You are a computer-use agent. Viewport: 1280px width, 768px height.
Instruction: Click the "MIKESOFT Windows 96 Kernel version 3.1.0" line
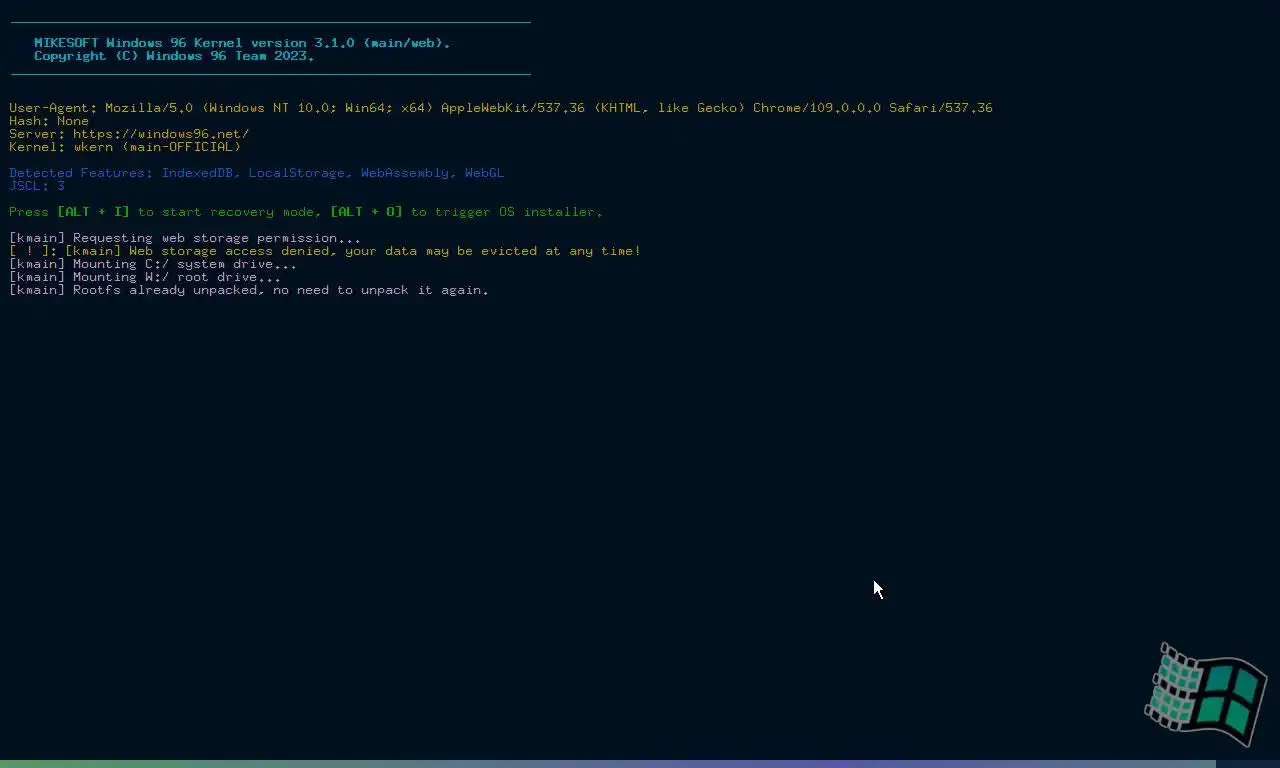pyautogui.click(x=242, y=43)
